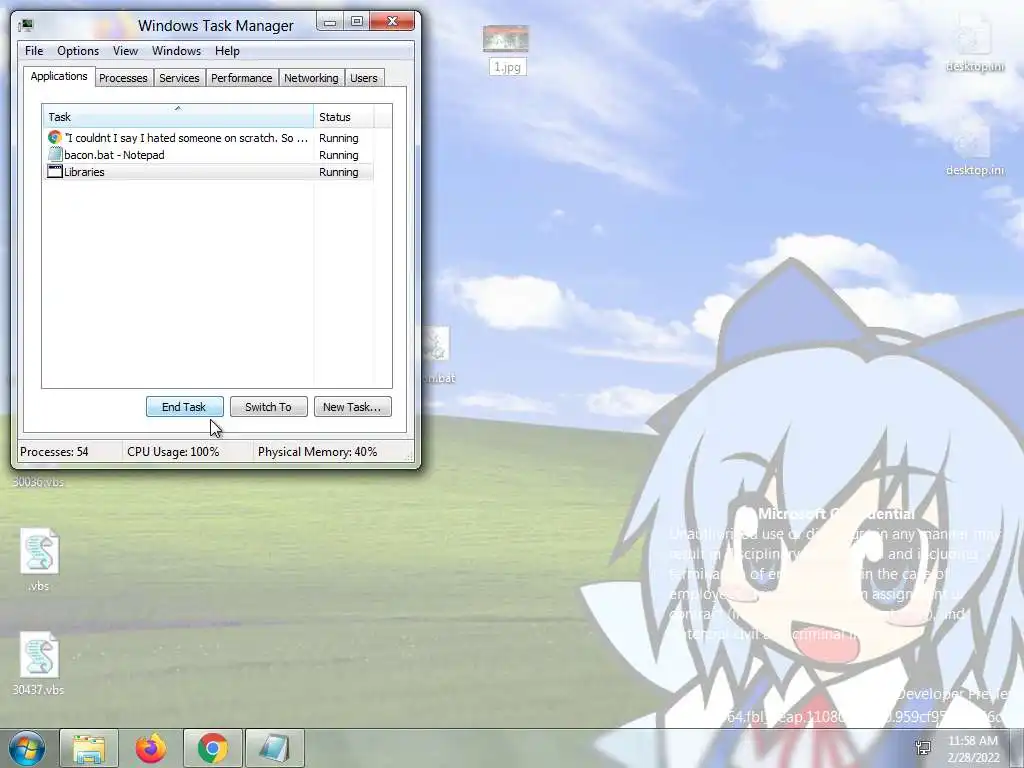
Task: Select the bacon.bat - Notepad task row
Action: click(x=208, y=155)
